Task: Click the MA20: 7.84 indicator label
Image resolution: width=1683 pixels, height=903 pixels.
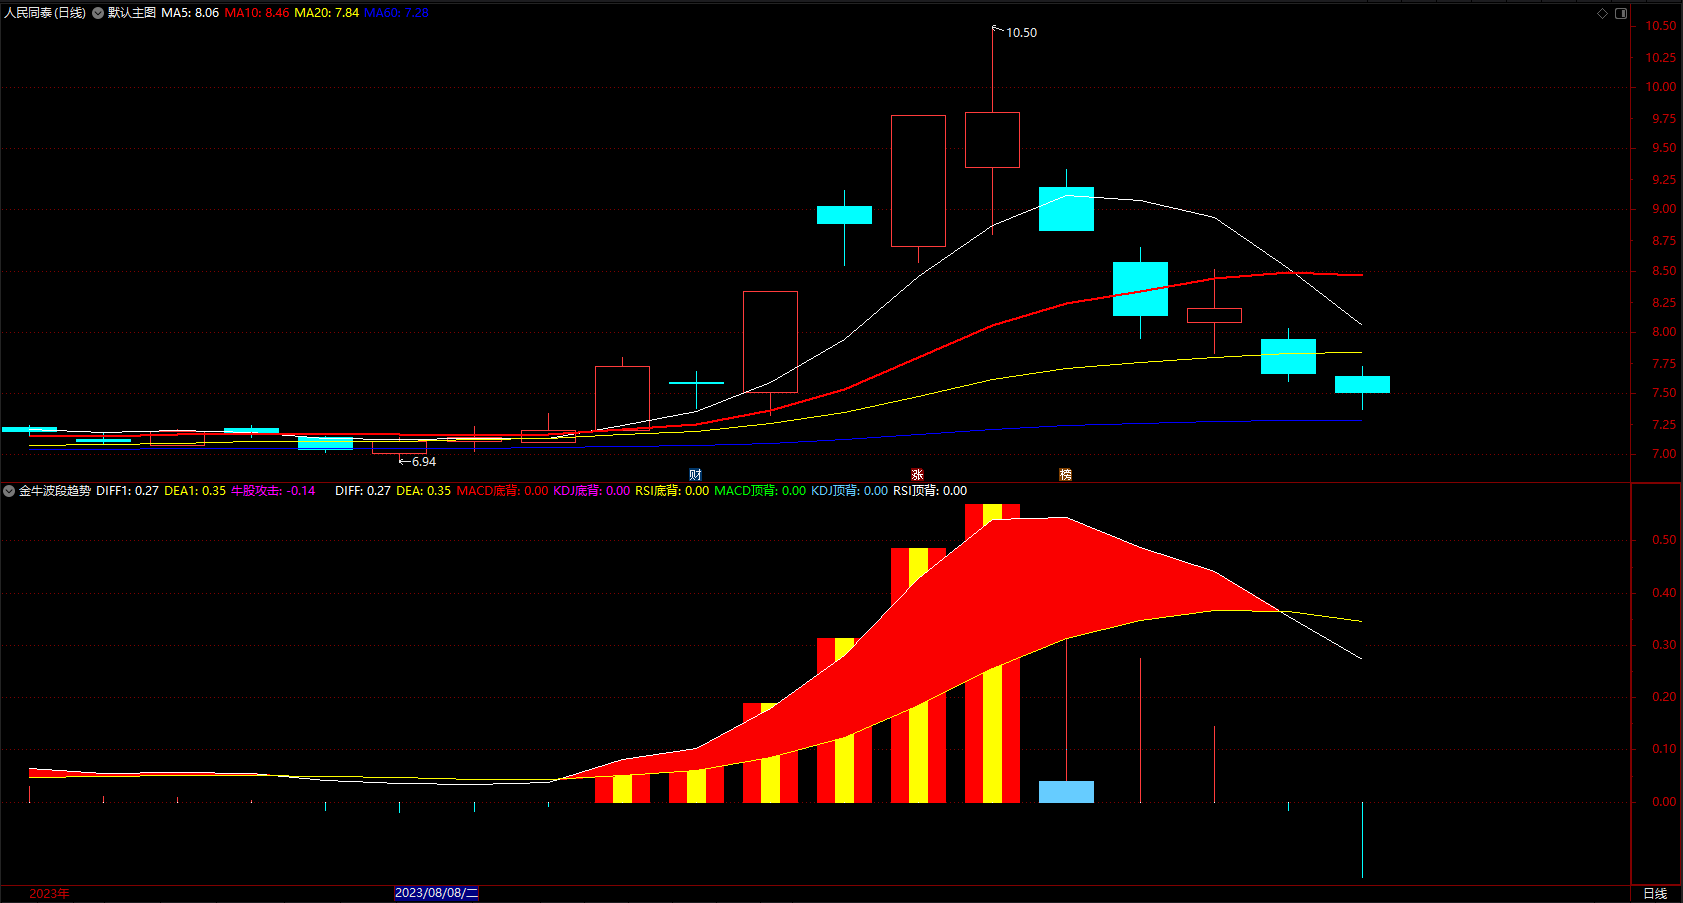Action: pos(326,13)
